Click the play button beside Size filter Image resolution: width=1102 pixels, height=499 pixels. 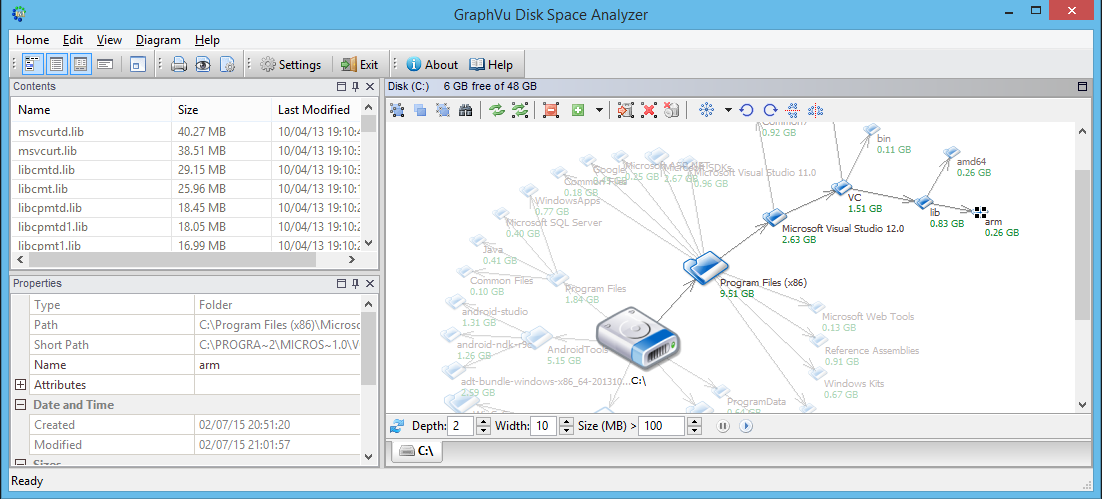pos(746,426)
